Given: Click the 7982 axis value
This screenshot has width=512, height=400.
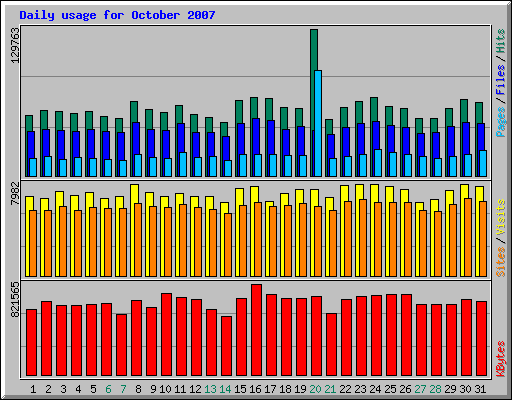Looking at the screenshot, I should (x=15, y=193).
